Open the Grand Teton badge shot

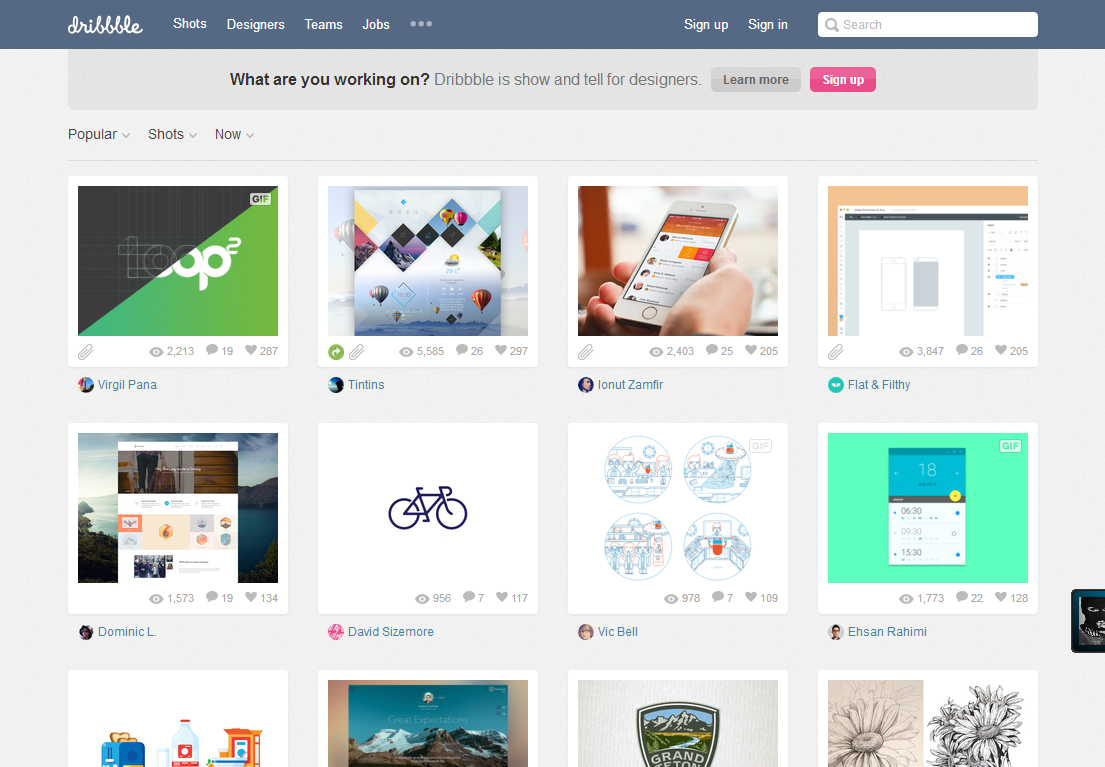678,723
